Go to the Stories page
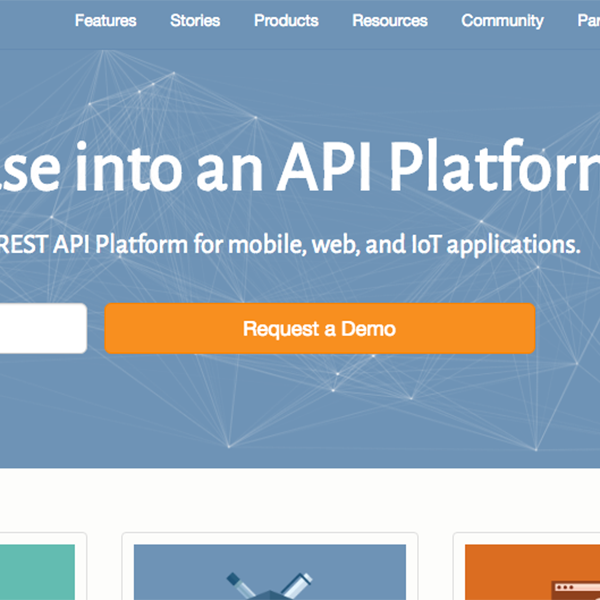 click(x=195, y=20)
